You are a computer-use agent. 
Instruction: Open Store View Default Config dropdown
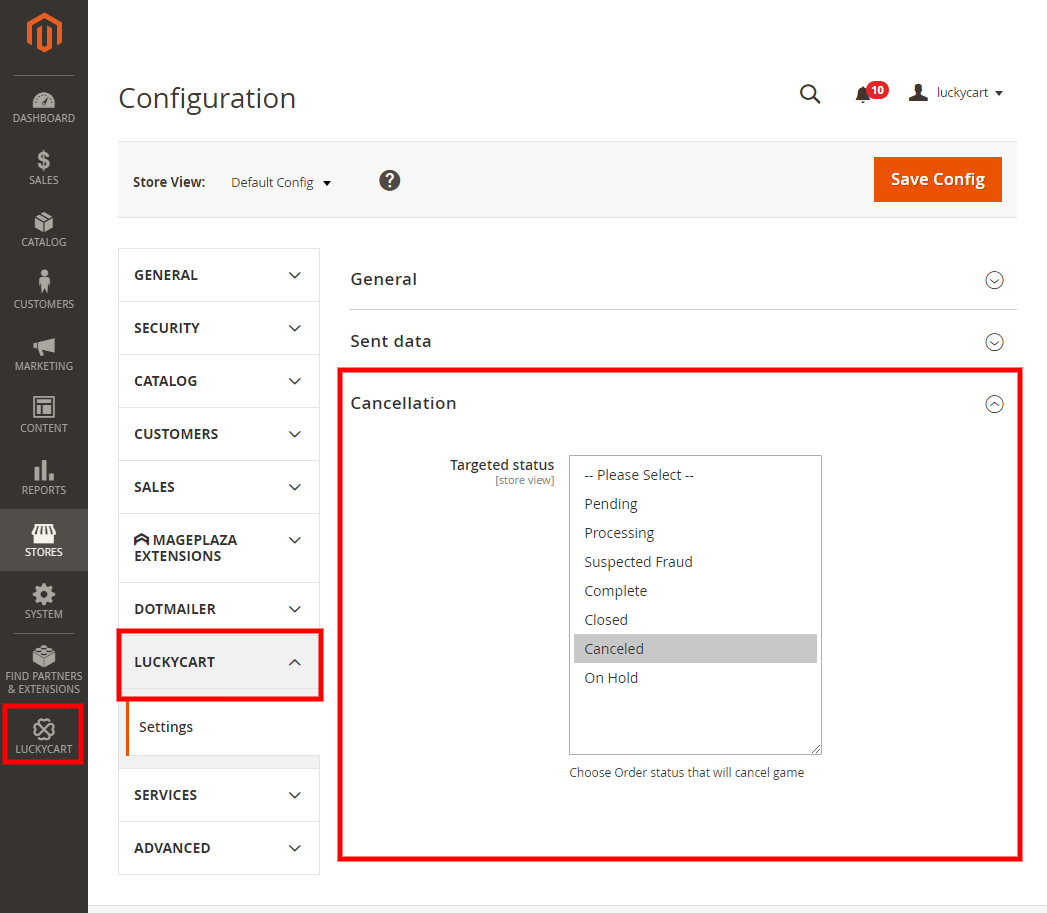click(x=281, y=183)
